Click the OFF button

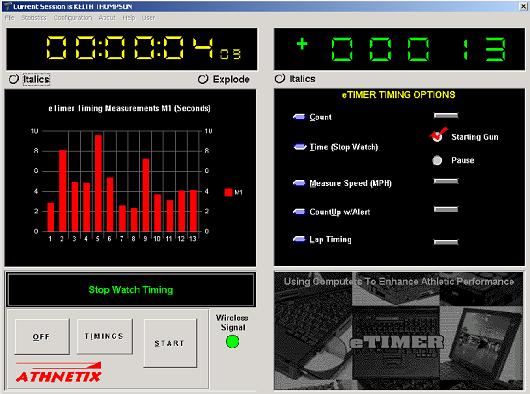(x=42, y=337)
